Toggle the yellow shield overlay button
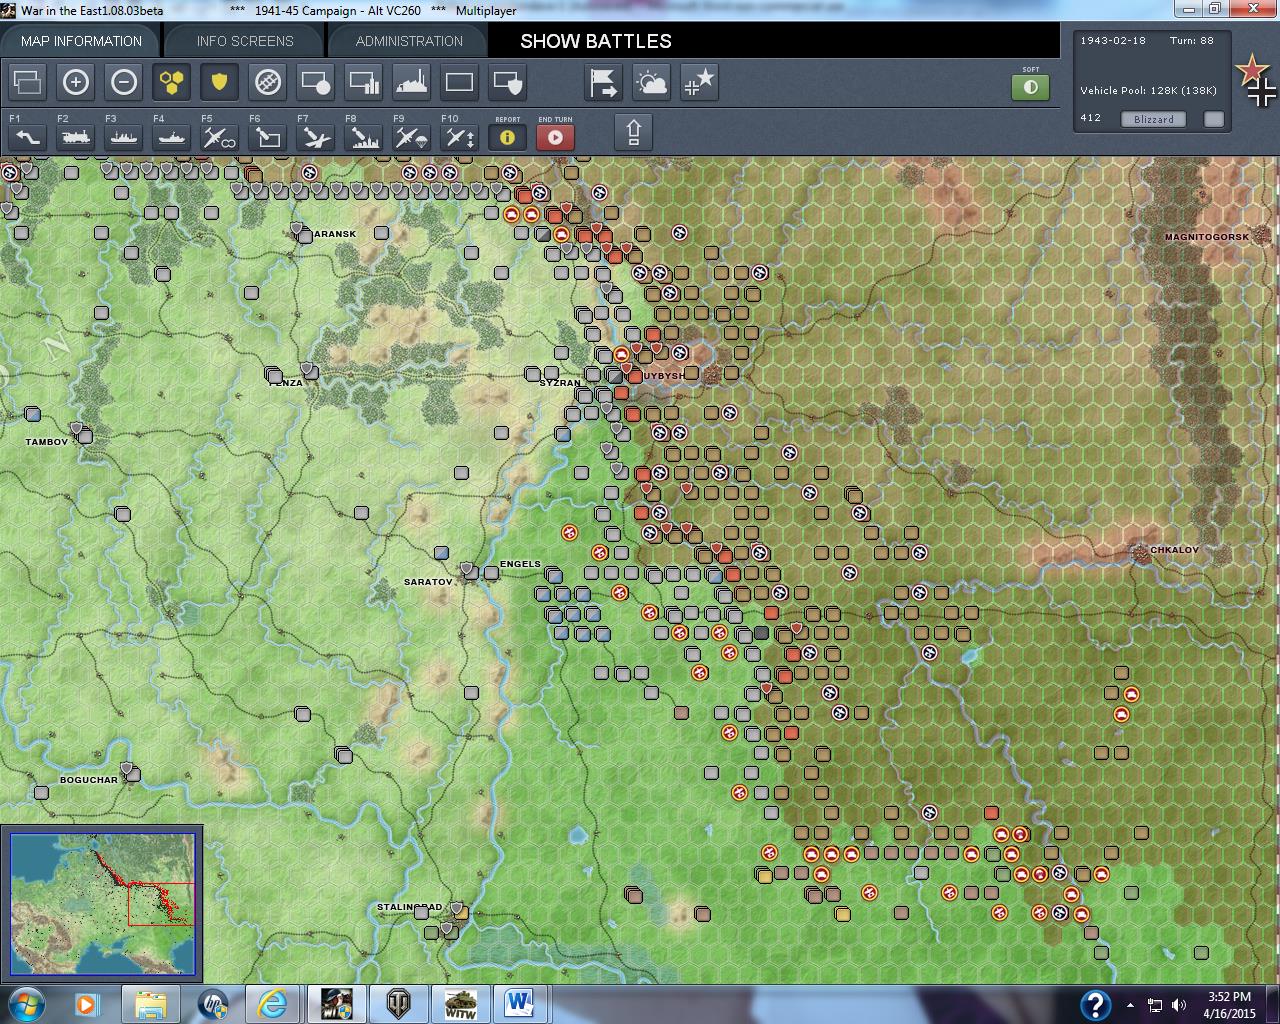Viewport: 1280px width, 1024px height. [x=220, y=82]
